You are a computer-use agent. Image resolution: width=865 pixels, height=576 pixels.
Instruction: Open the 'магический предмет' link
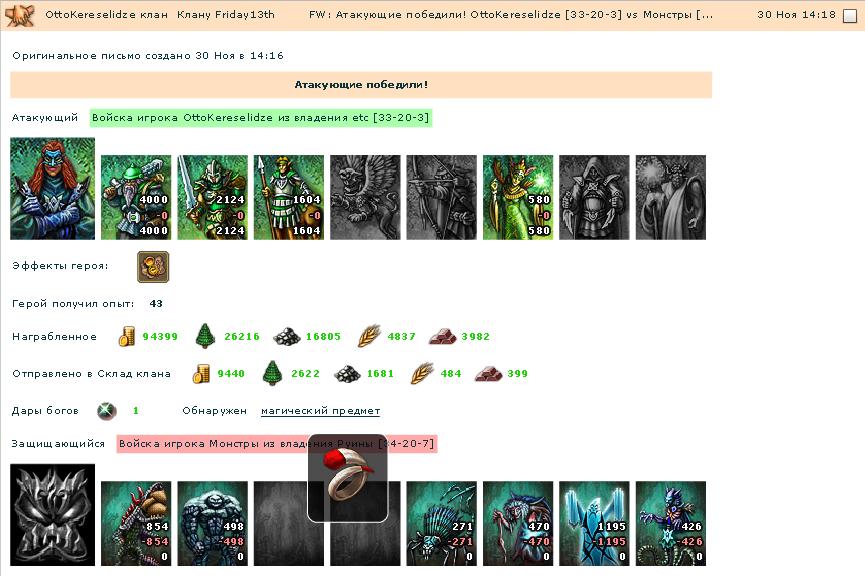(320, 411)
